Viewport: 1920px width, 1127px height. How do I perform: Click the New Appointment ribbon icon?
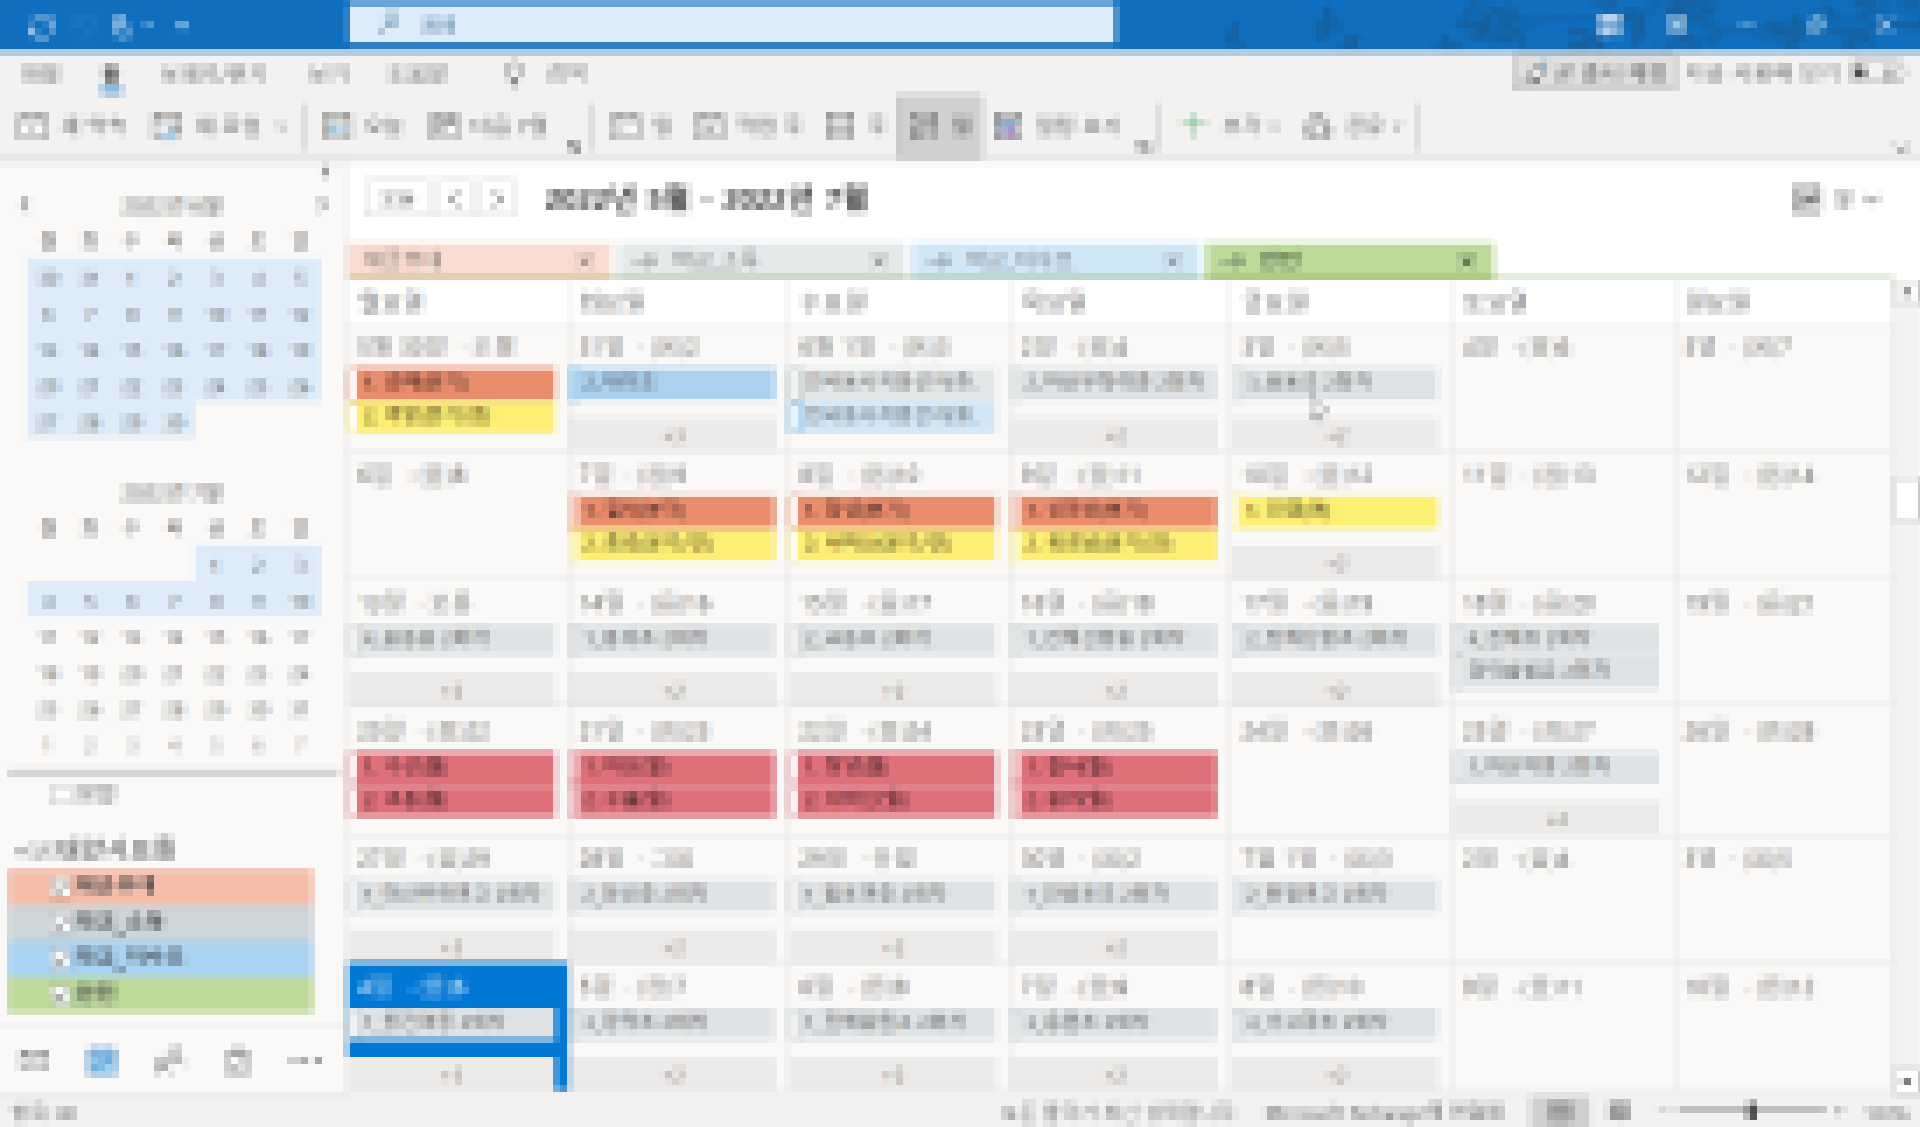(32, 126)
